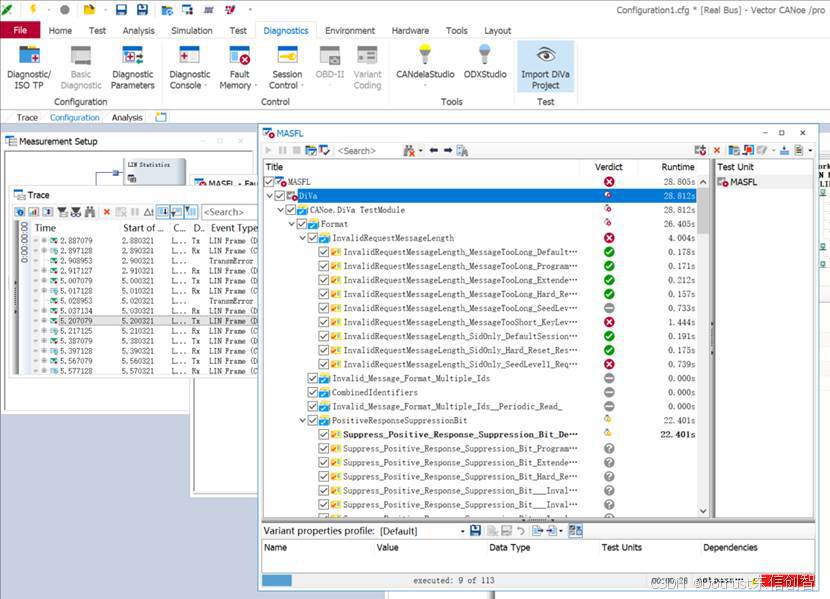Screen dimensions: 830x599
Task: Collapse the PositiveResponseSuppressionBit node
Action: (x=303, y=420)
